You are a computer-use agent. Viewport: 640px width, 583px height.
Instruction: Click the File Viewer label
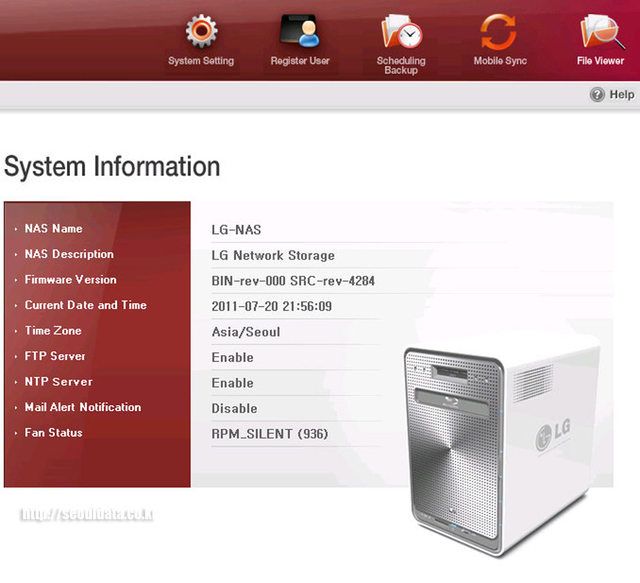pyautogui.click(x=600, y=61)
